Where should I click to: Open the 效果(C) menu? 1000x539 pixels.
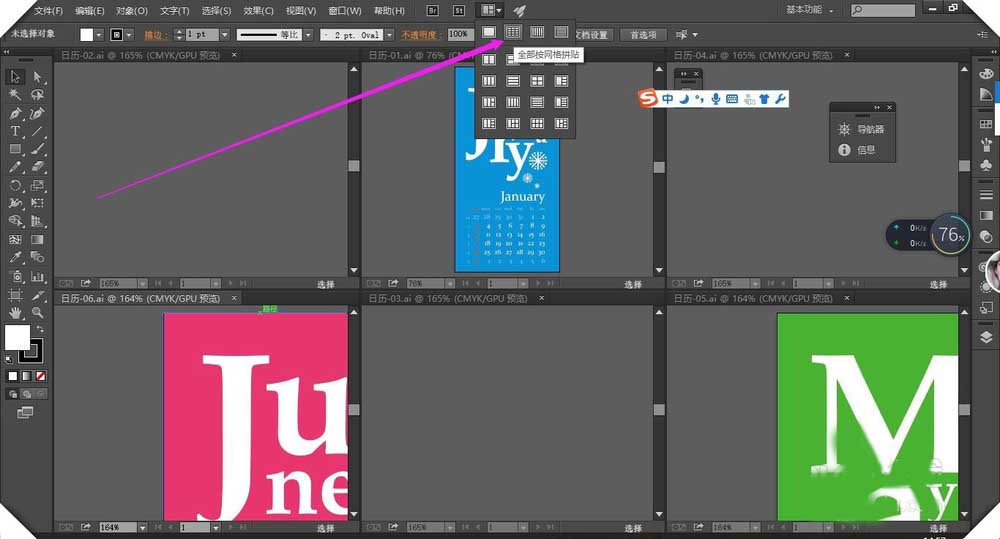tap(258, 11)
